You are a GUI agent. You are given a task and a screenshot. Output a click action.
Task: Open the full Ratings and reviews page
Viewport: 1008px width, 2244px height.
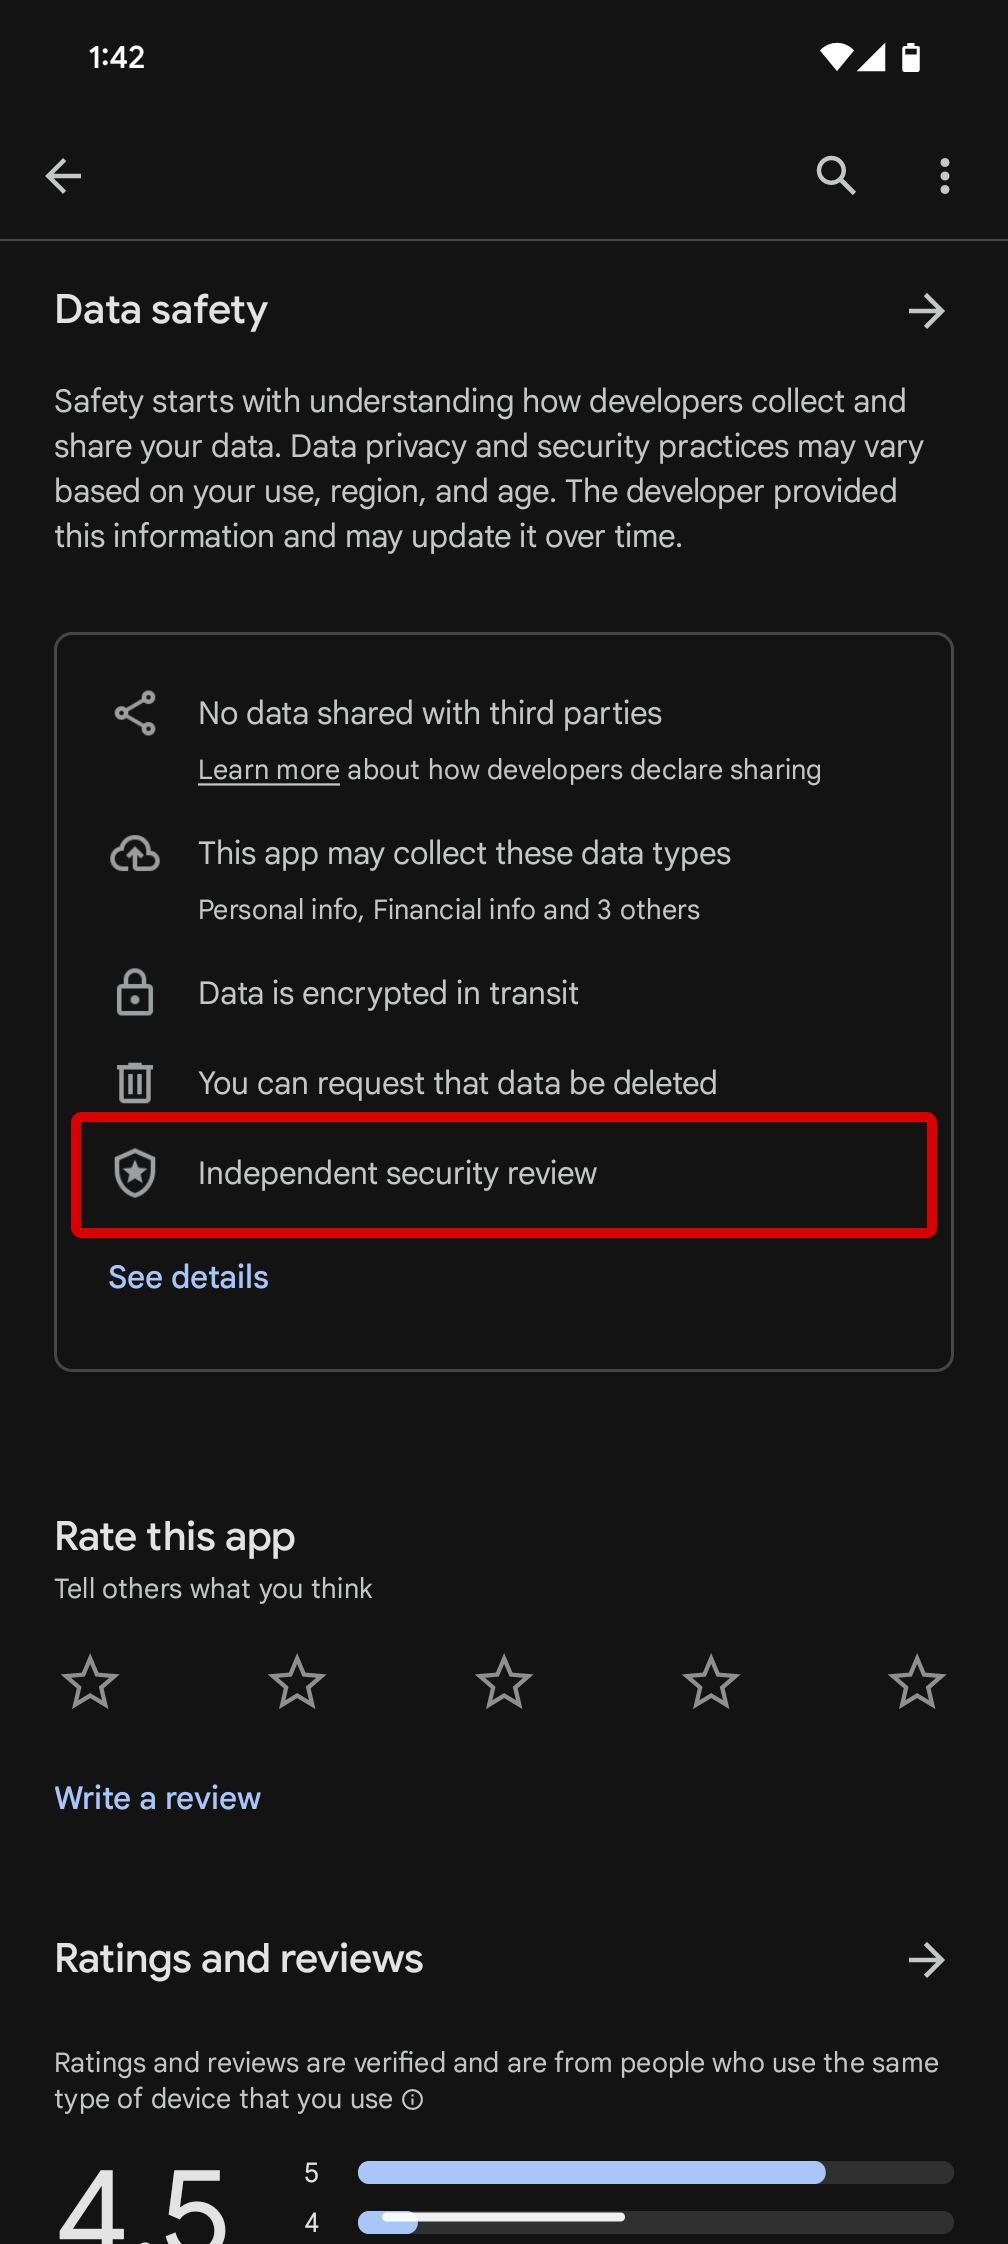click(926, 1959)
